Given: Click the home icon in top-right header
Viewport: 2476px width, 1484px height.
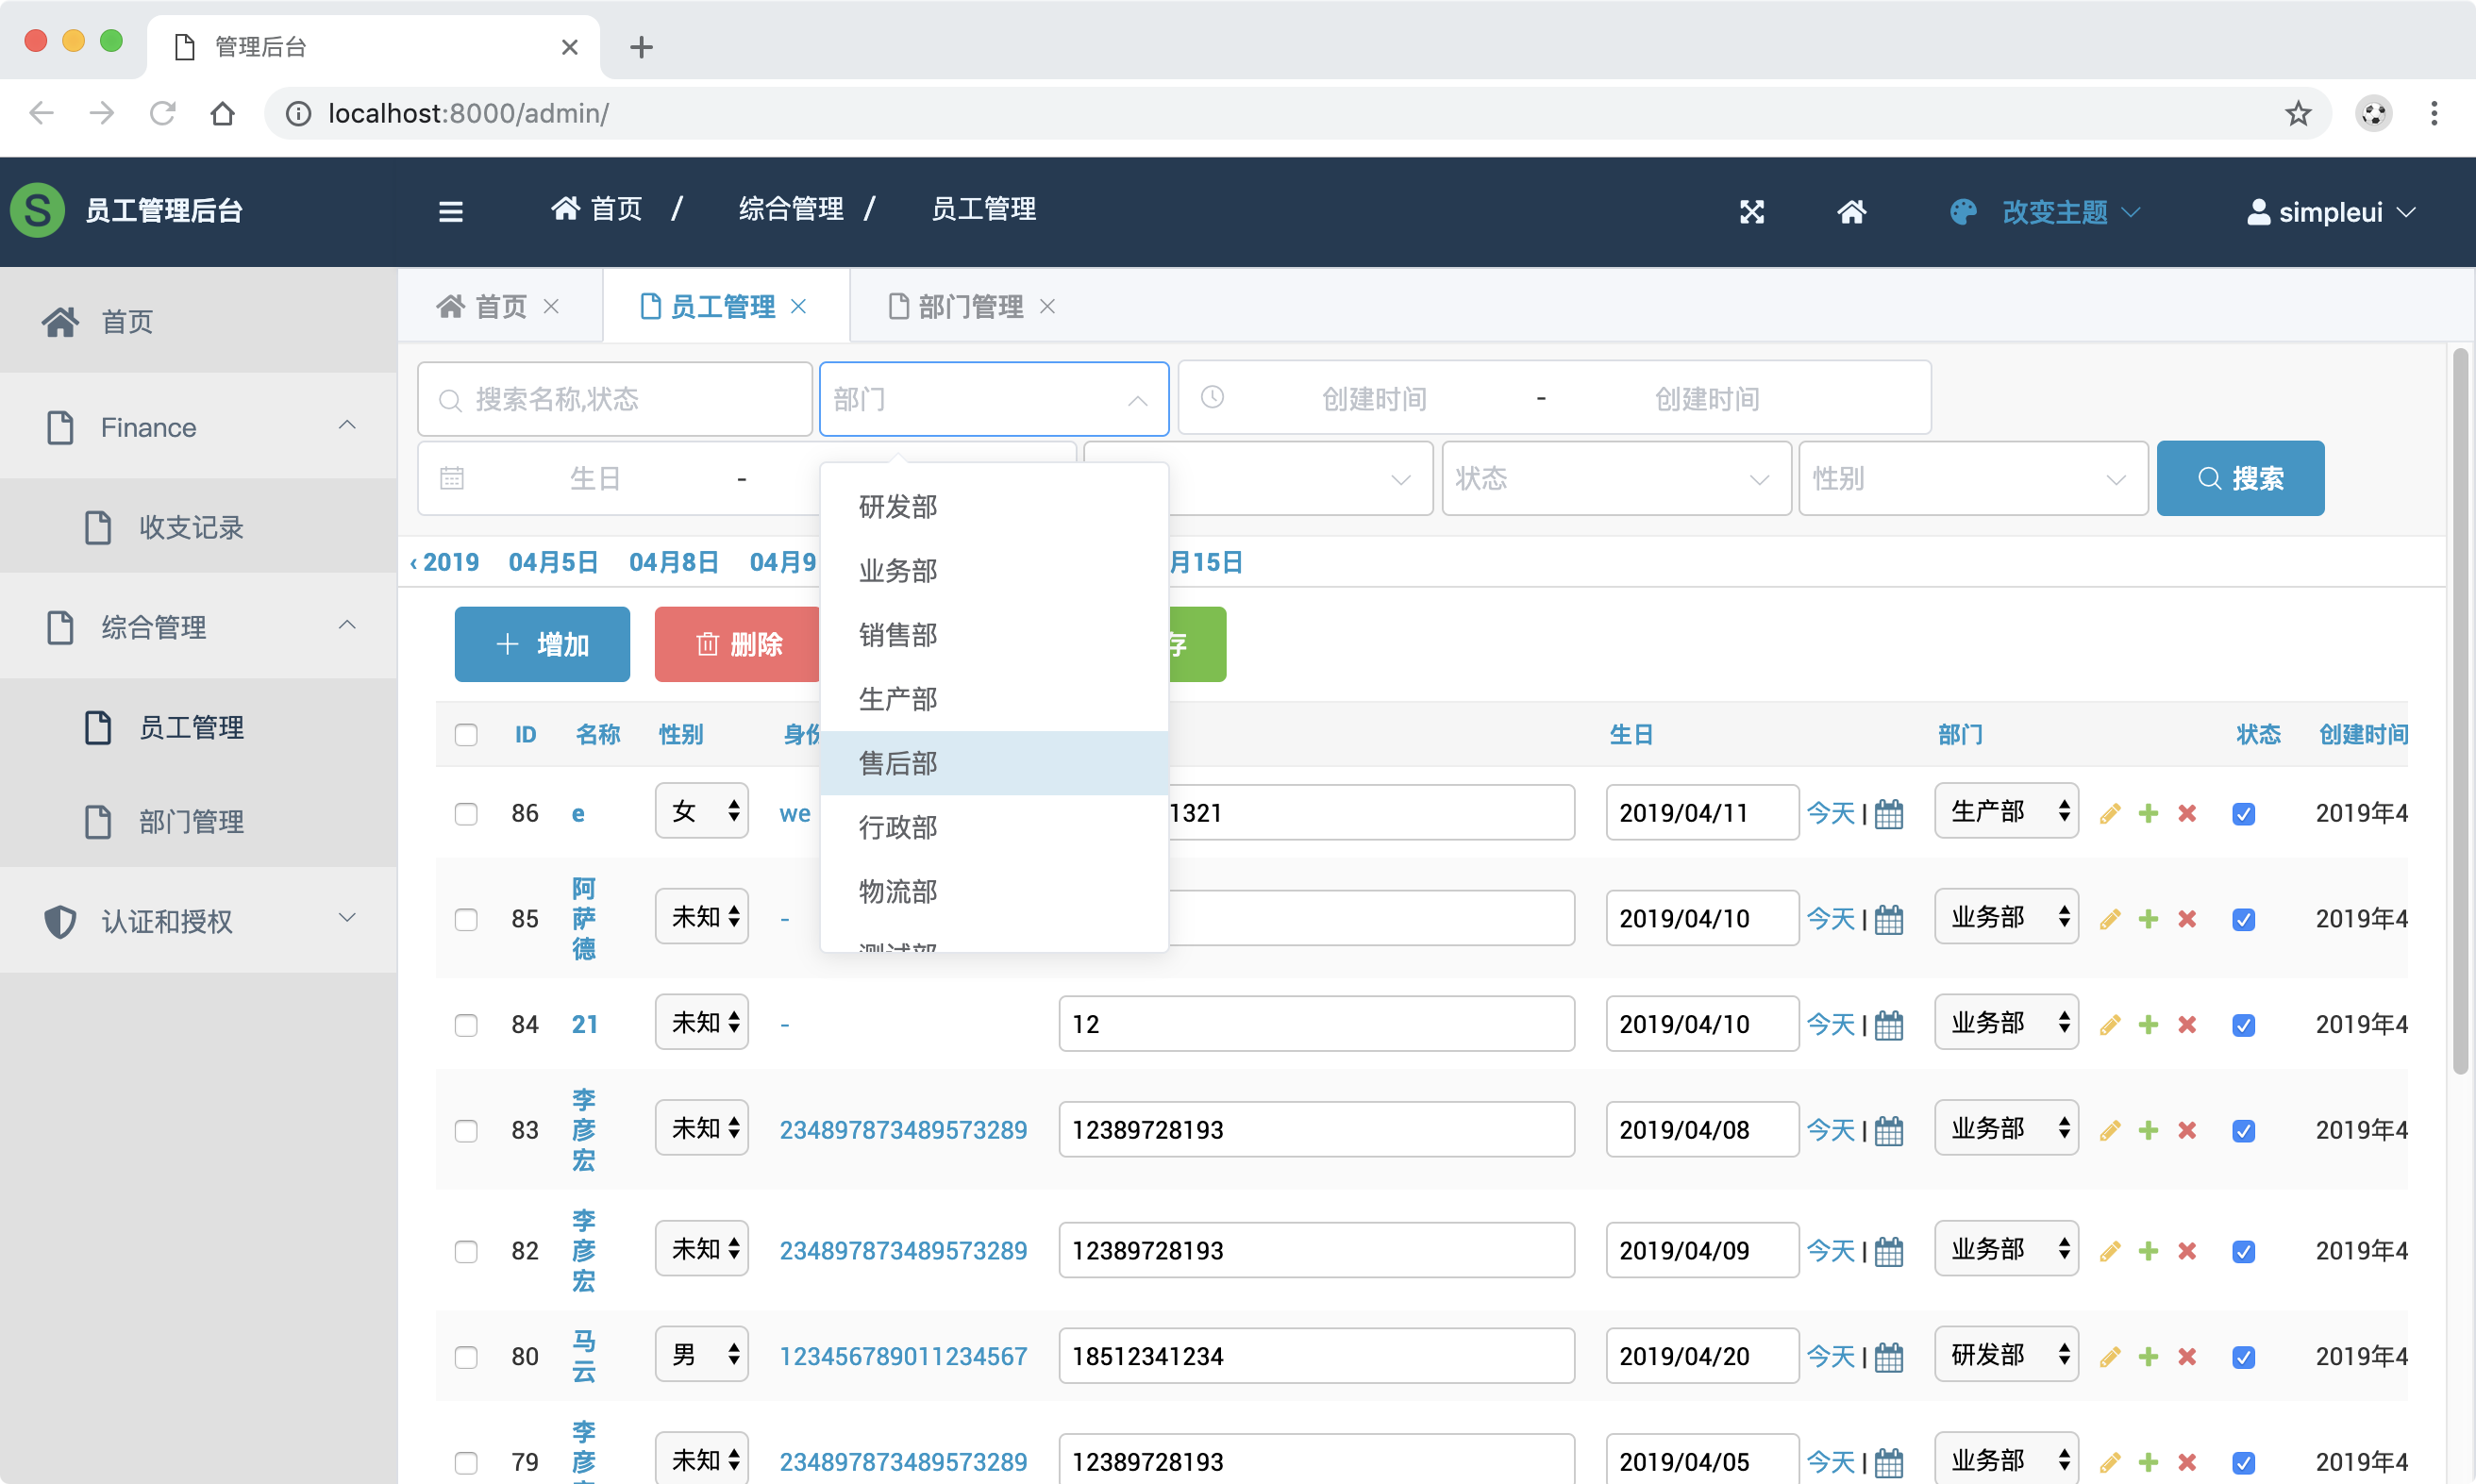Looking at the screenshot, I should (1851, 211).
